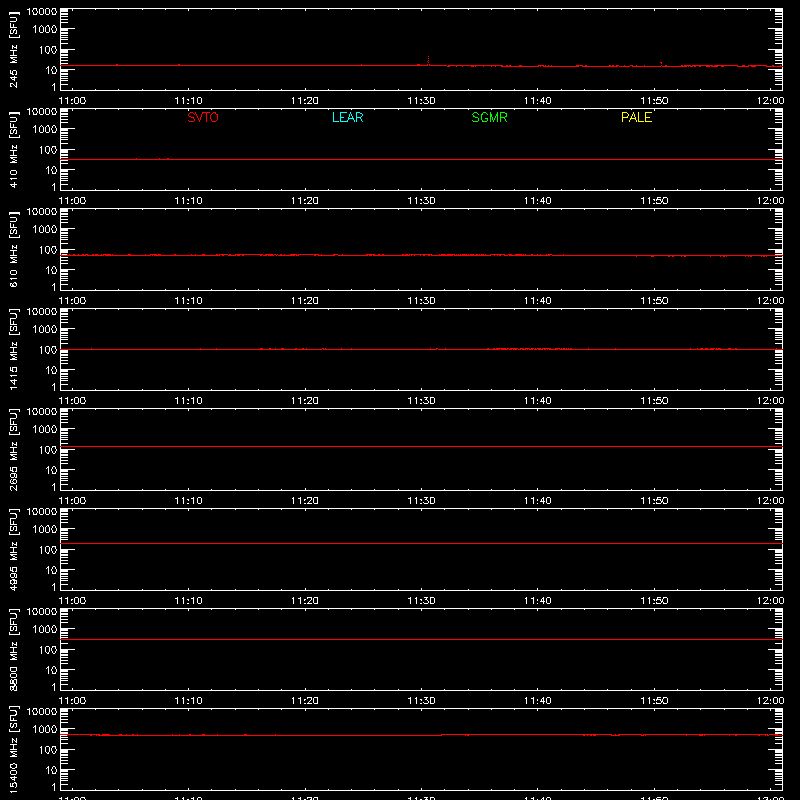Click the red SVTO station label
800x800 pixels.
203,117
